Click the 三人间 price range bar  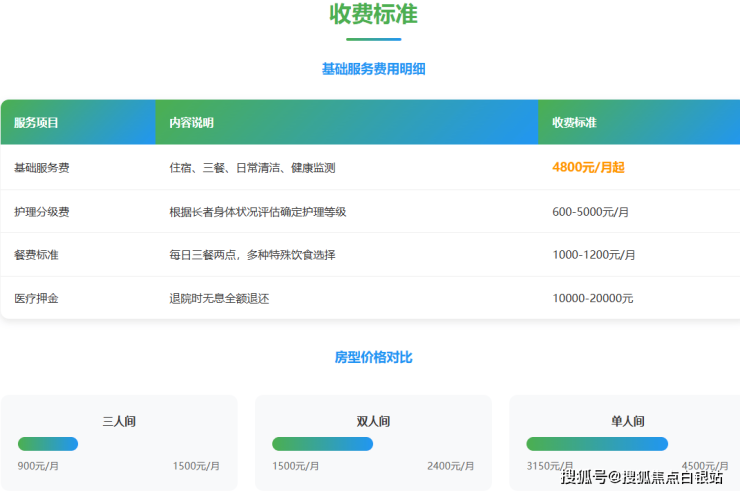point(48,443)
